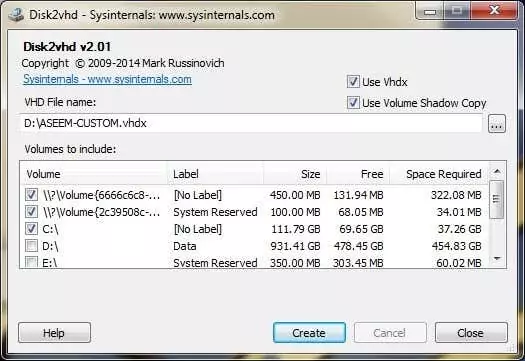The width and height of the screenshot is (525, 361).
Task: Sort by the Label column header
Action: click(x=215, y=174)
